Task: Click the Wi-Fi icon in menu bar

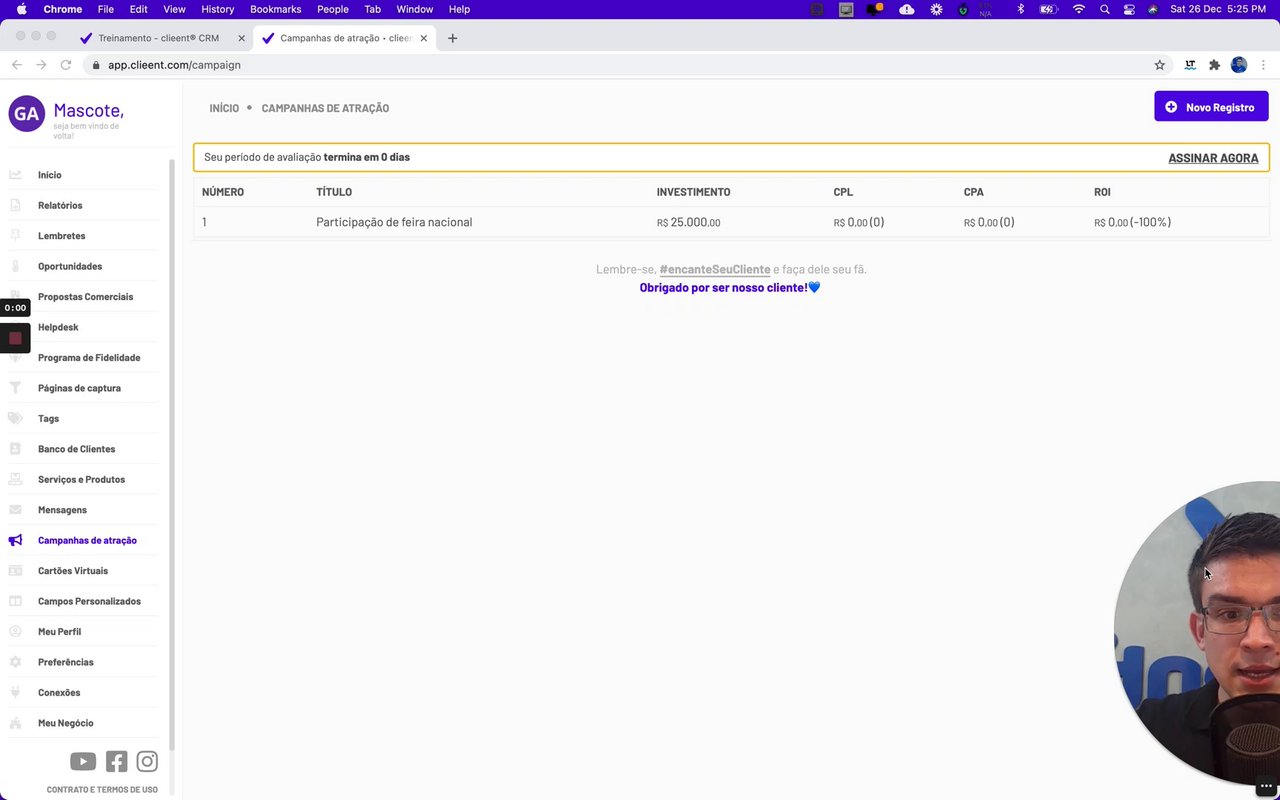Action: (x=1078, y=9)
